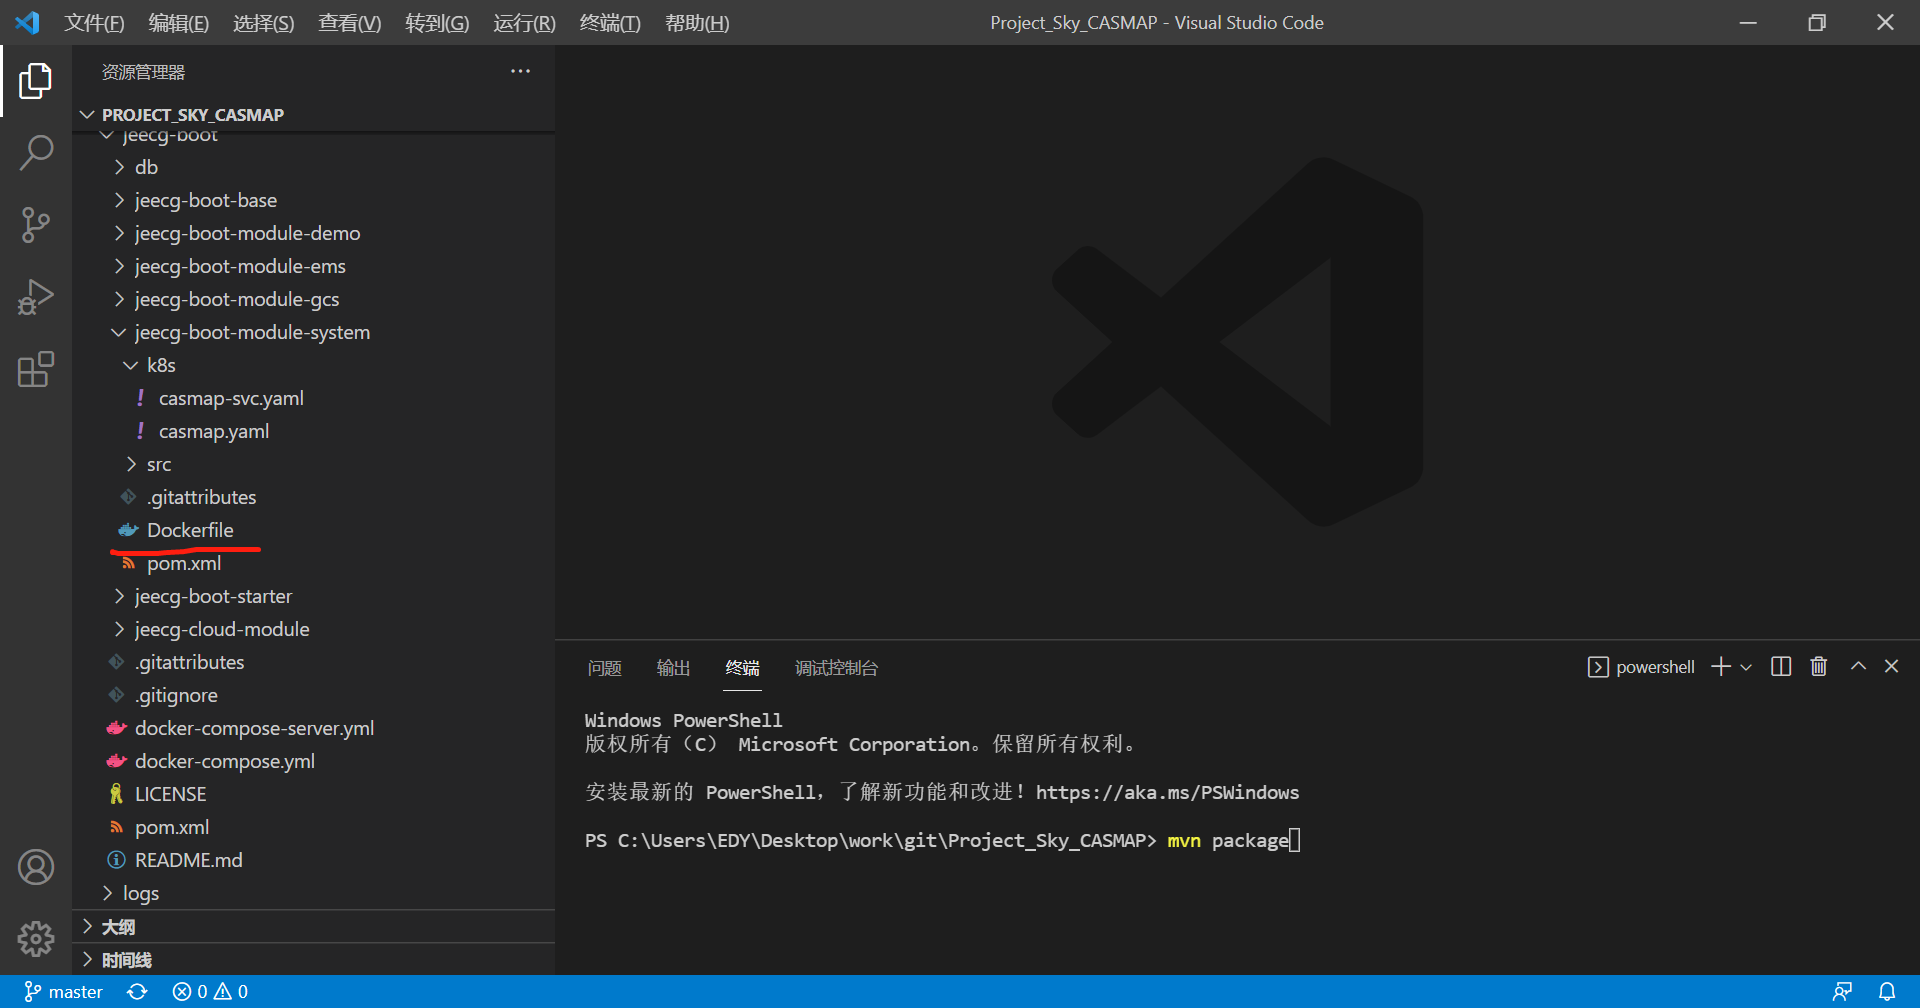Viewport: 1920px width, 1008px height.
Task: Click the master branch in status bar
Action: (x=64, y=992)
